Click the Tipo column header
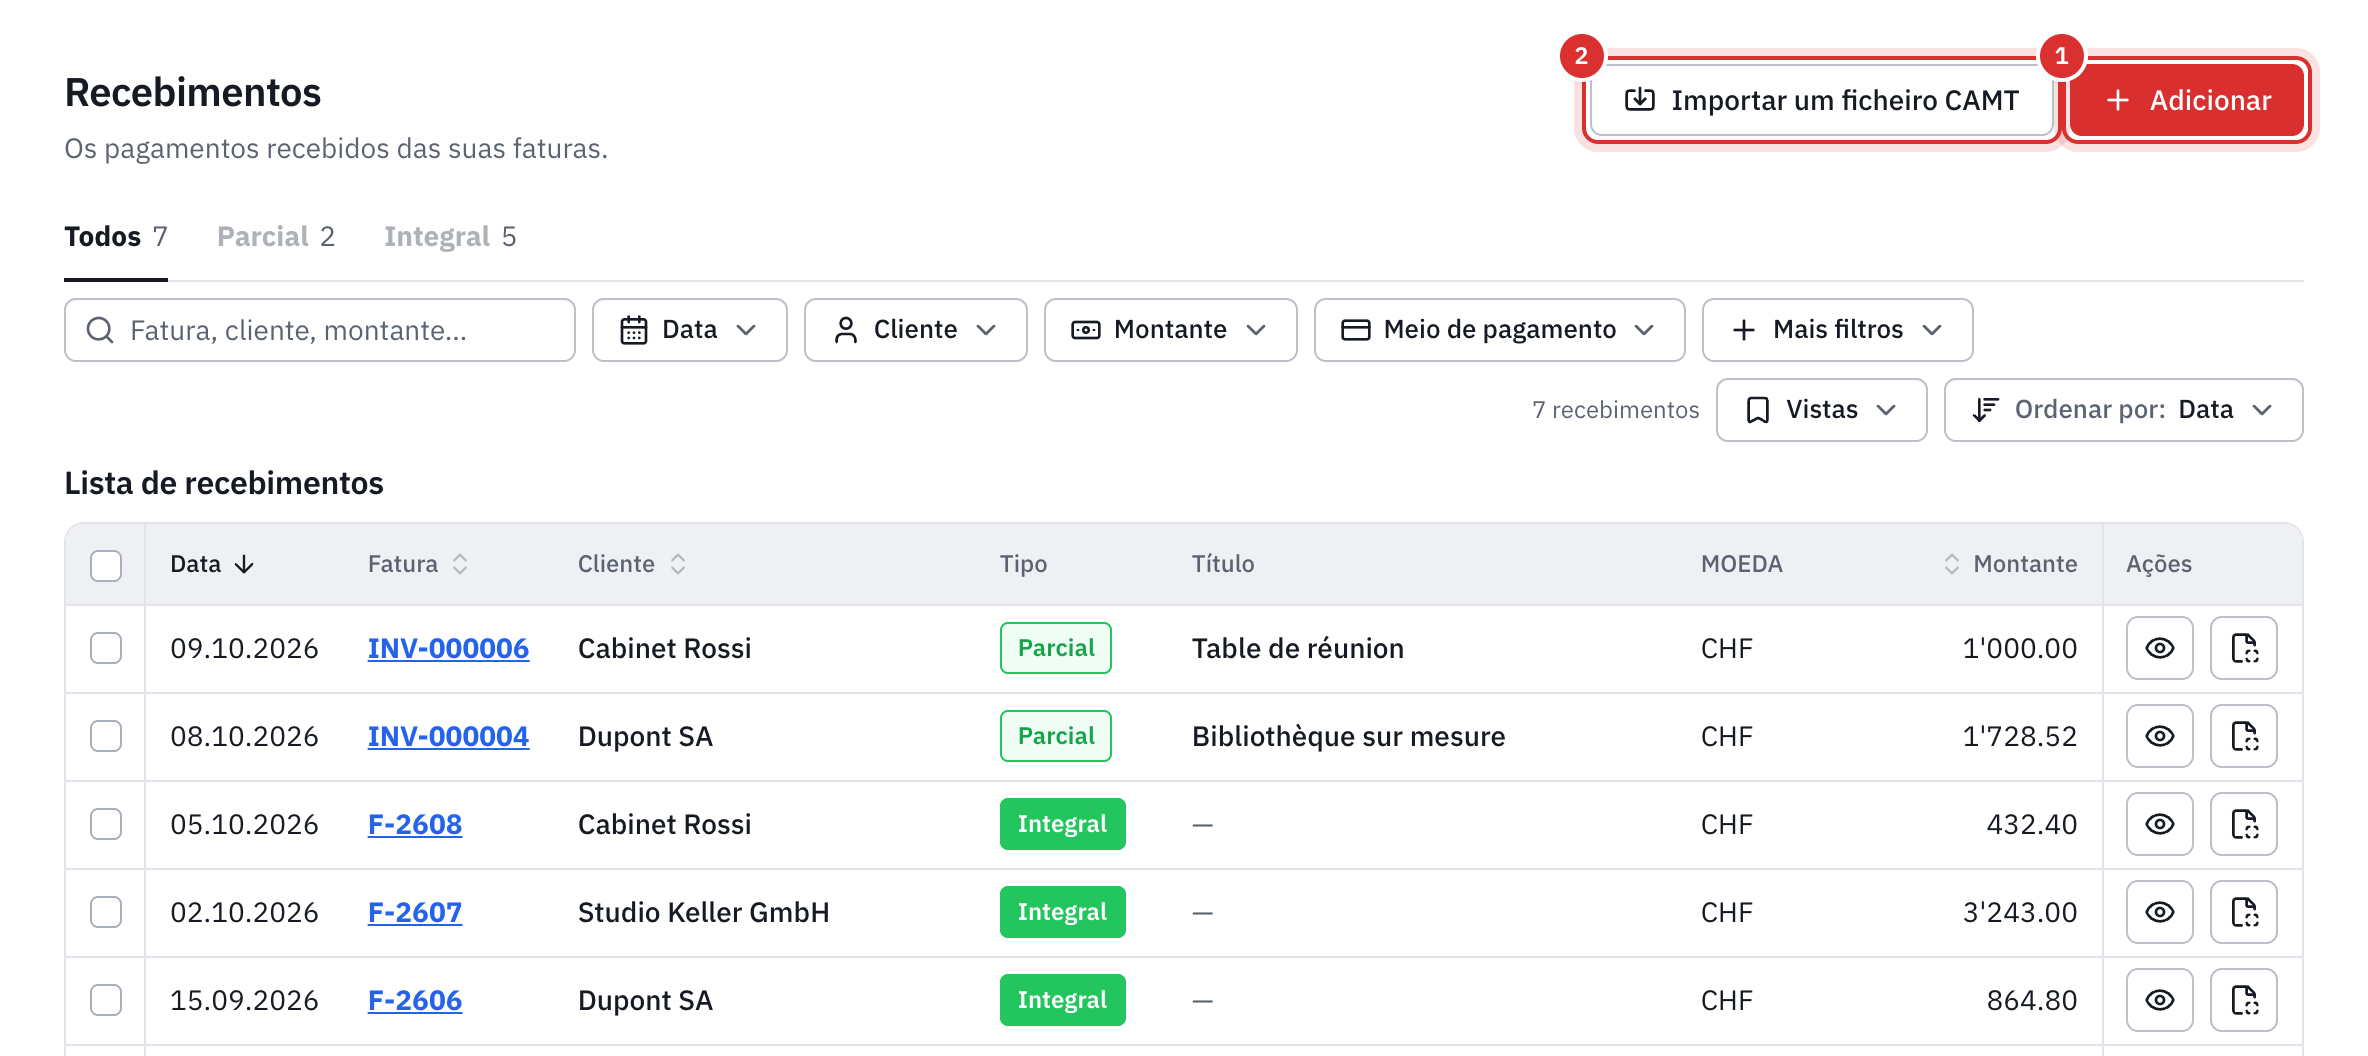The image size is (2368, 1056). pyautogui.click(x=1023, y=564)
